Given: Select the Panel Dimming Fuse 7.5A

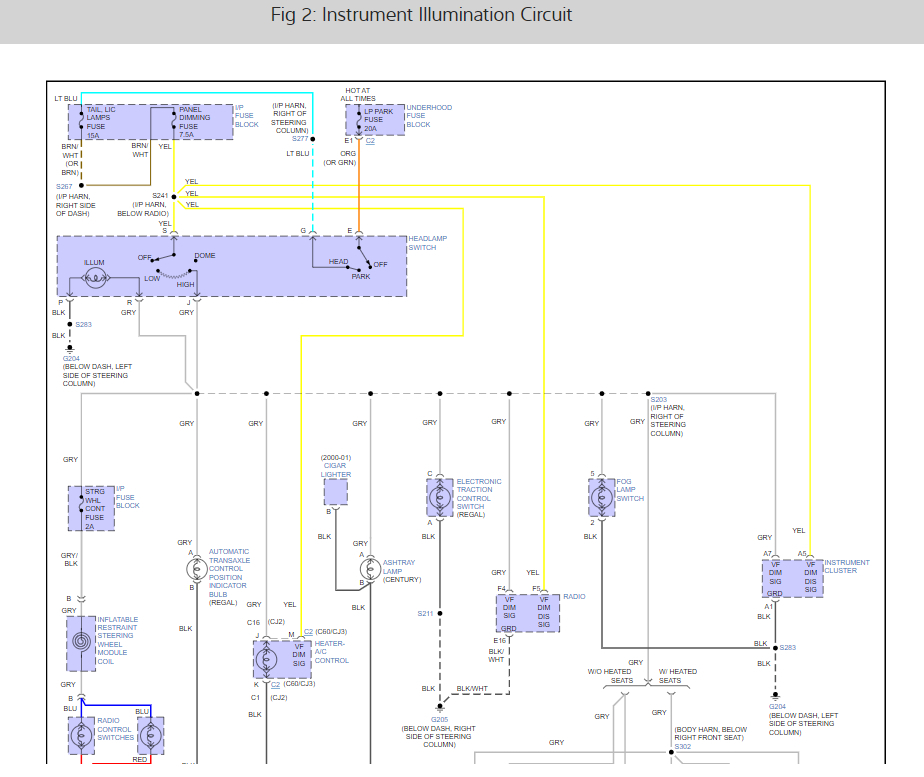Looking at the screenshot, I should point(190,119).
